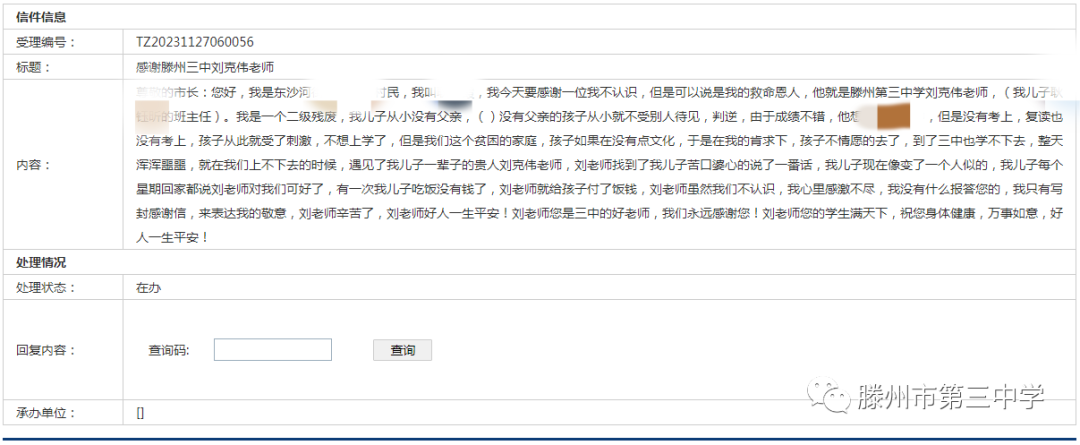Click the 处理情况 section header
1080x445 pixels.
click(41, 262)
